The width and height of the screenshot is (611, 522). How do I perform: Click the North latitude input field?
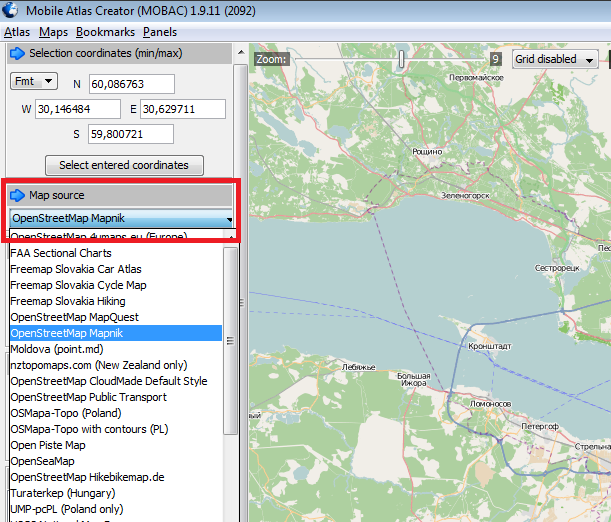[x=131, y=84]
